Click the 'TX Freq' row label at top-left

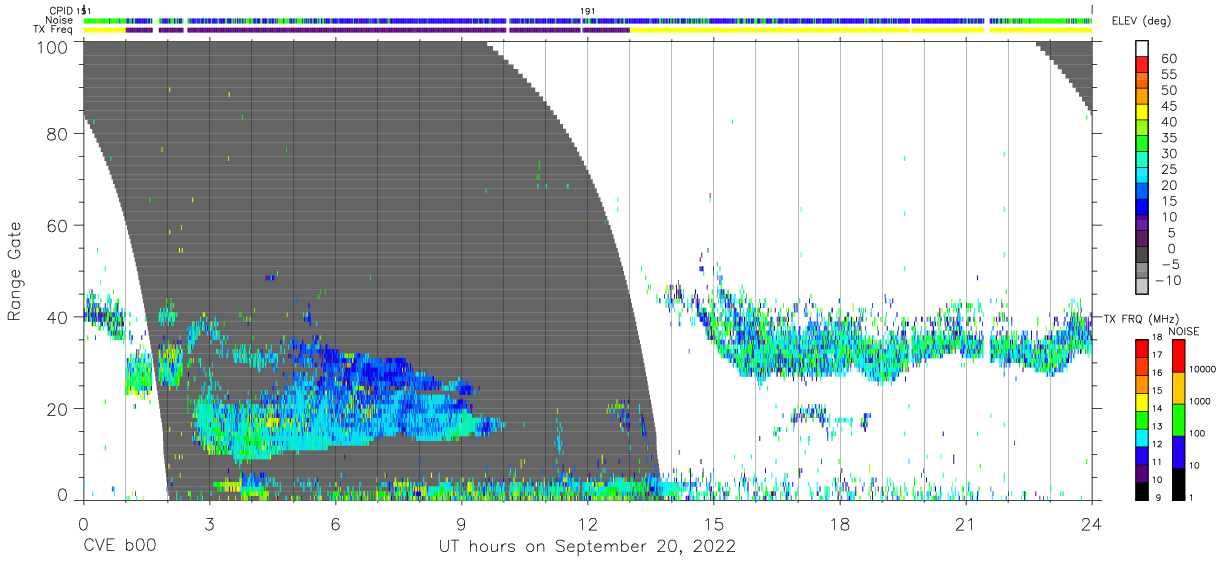coord(54,29)
